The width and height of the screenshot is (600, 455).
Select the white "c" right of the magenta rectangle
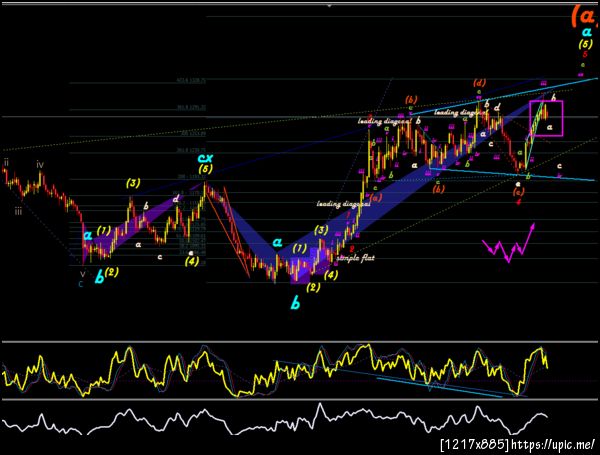tap(559, 166)
